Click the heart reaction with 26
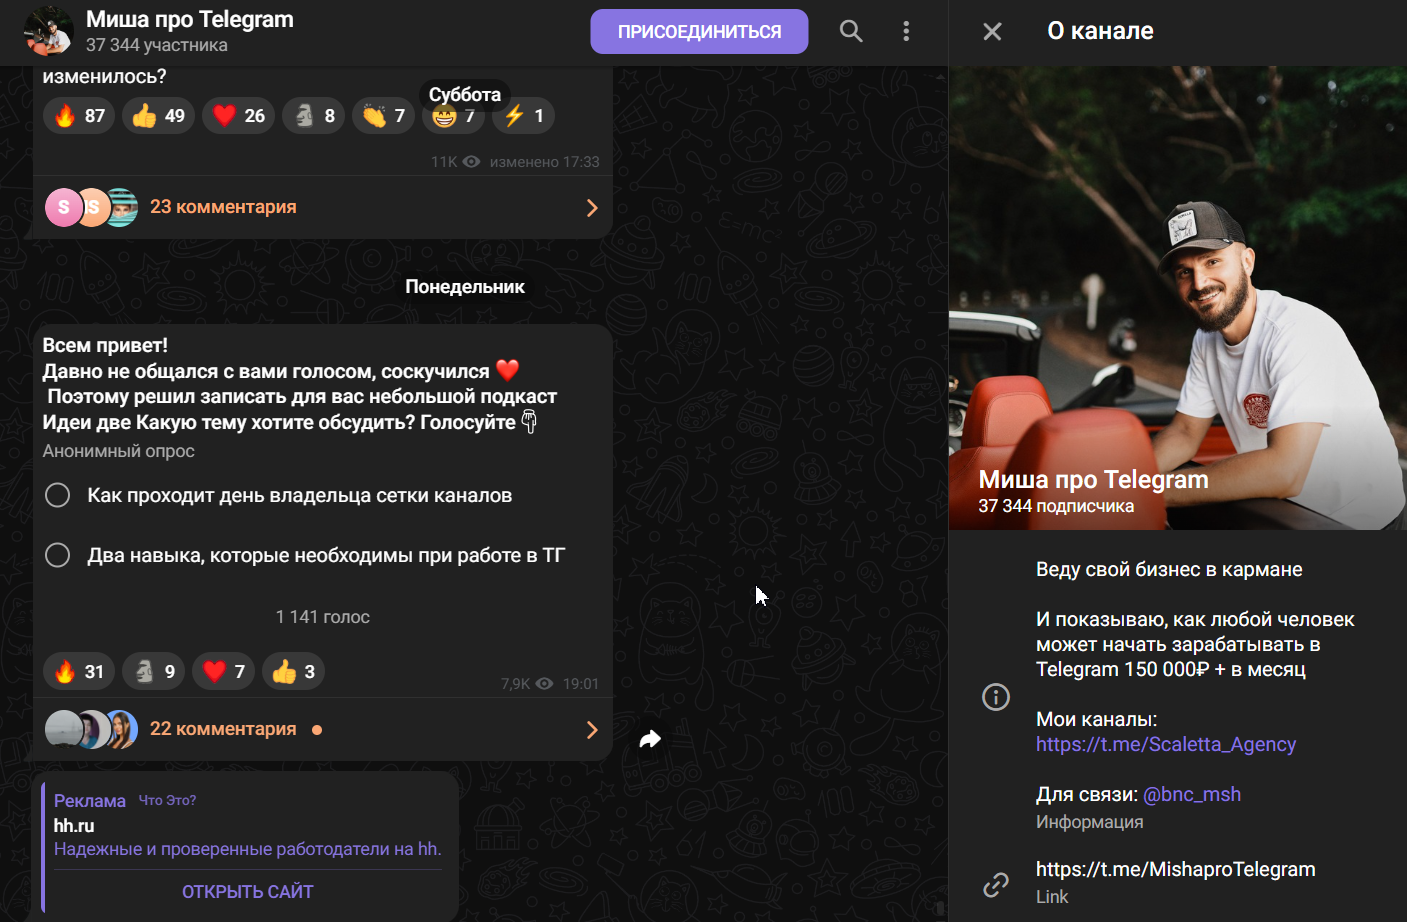Viewport: 1407px width, 922px height. tap(239, 116)
